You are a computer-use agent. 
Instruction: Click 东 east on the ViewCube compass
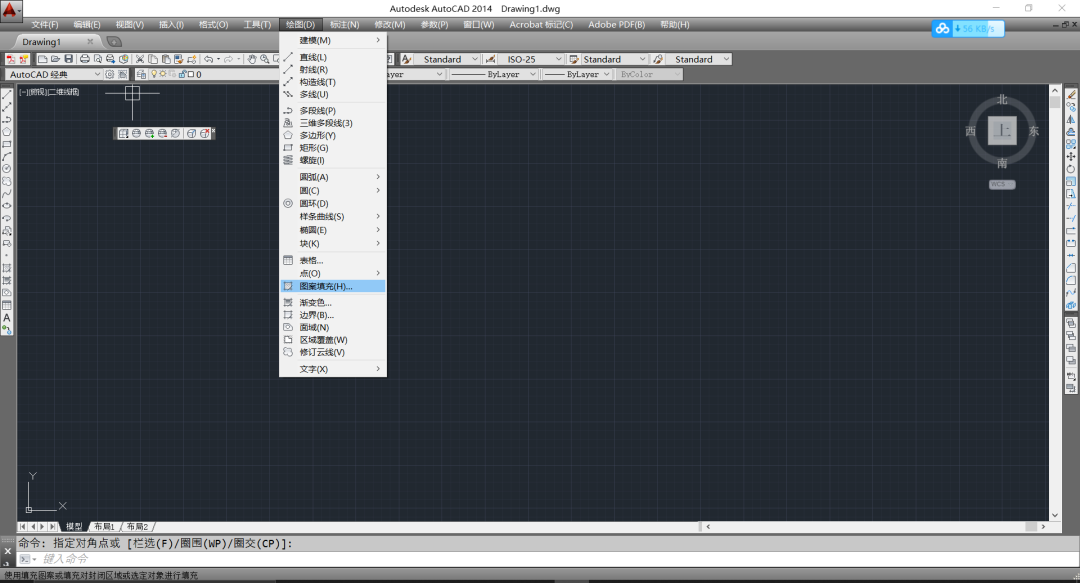[x=1034, y=131]
